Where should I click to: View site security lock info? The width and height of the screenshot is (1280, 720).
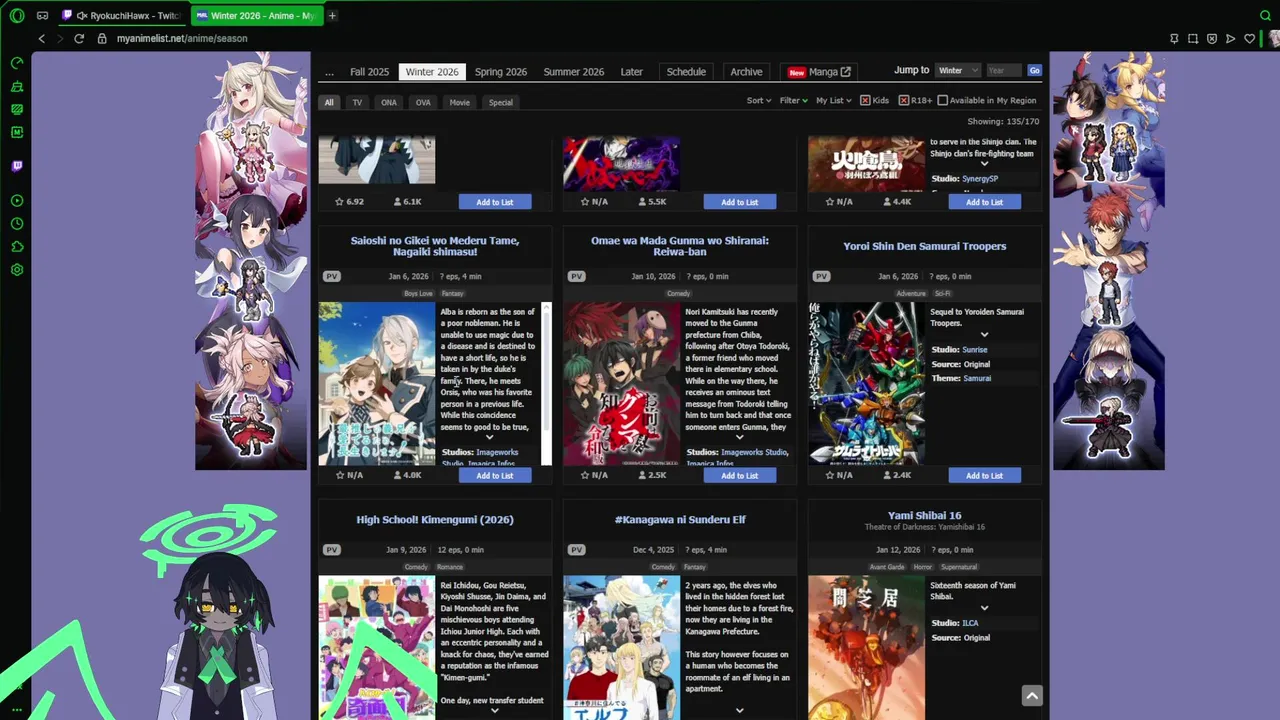point(102,38)
